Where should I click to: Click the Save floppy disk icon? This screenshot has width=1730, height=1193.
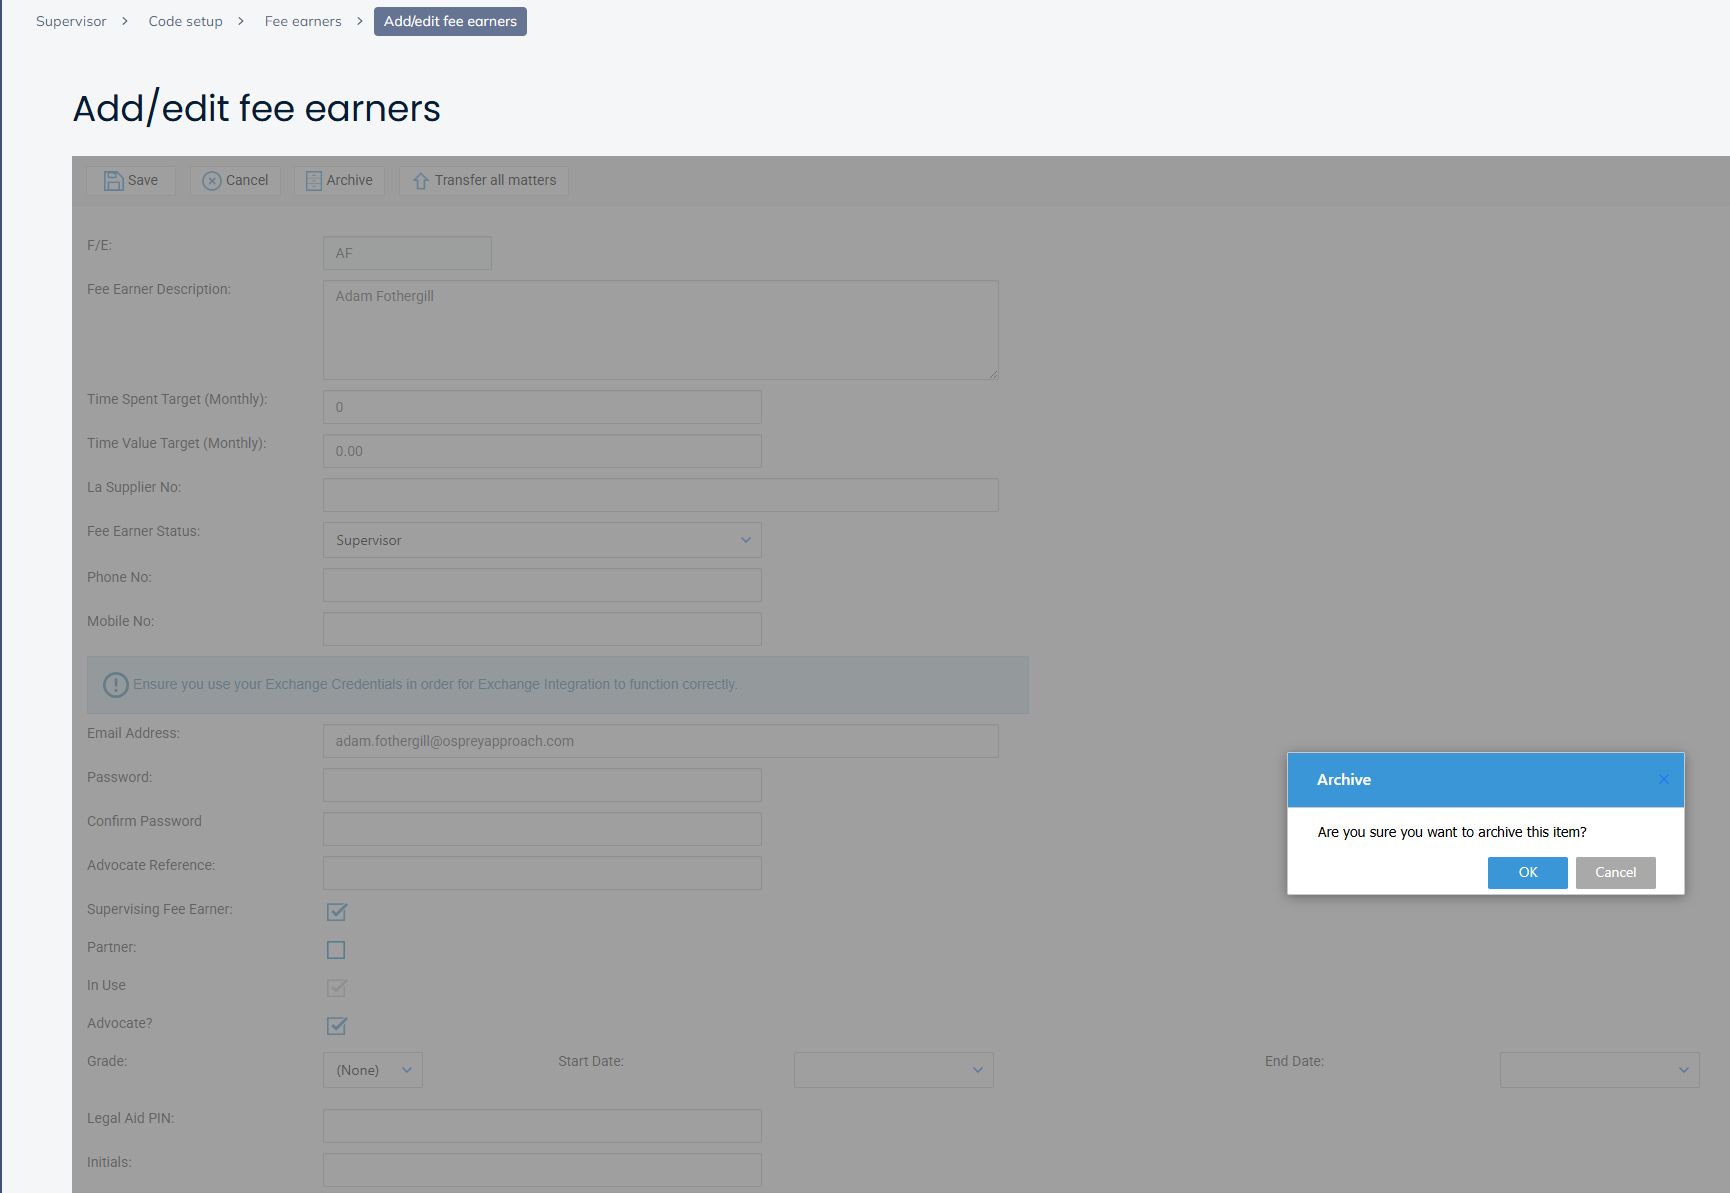coord(113,181)
